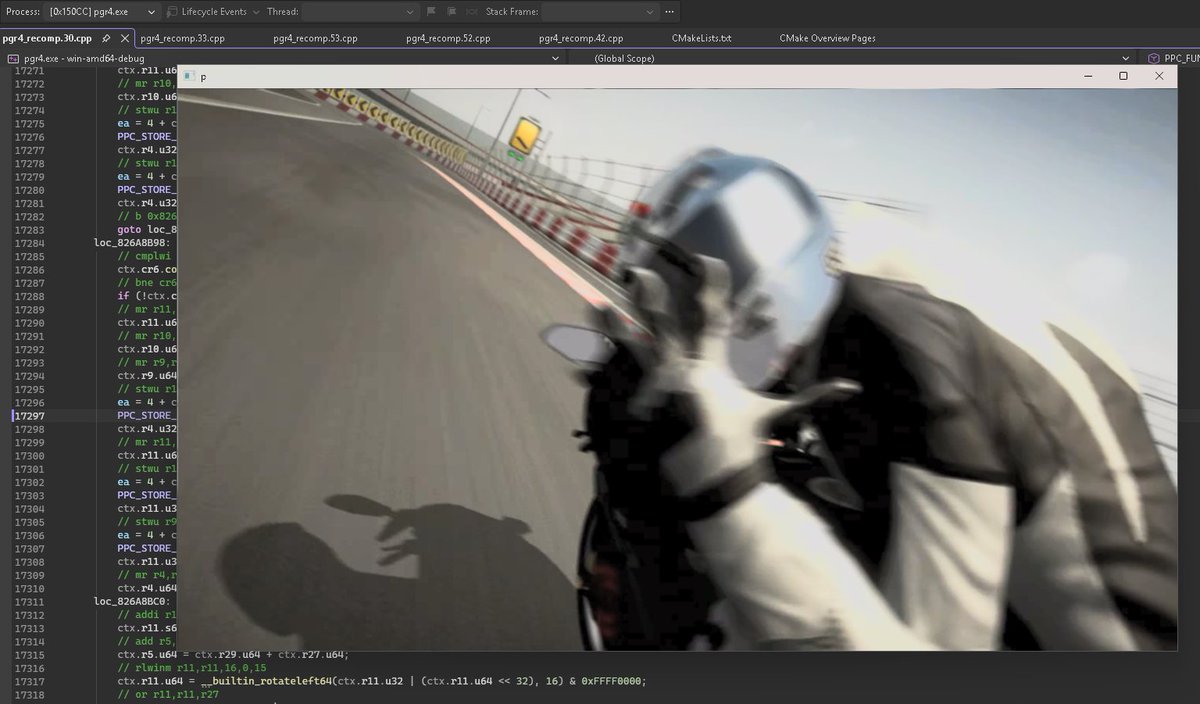Open the Process dropdown showing pgr4.exe
Screen dimensions: 1200x704
(x=104, y=12)
